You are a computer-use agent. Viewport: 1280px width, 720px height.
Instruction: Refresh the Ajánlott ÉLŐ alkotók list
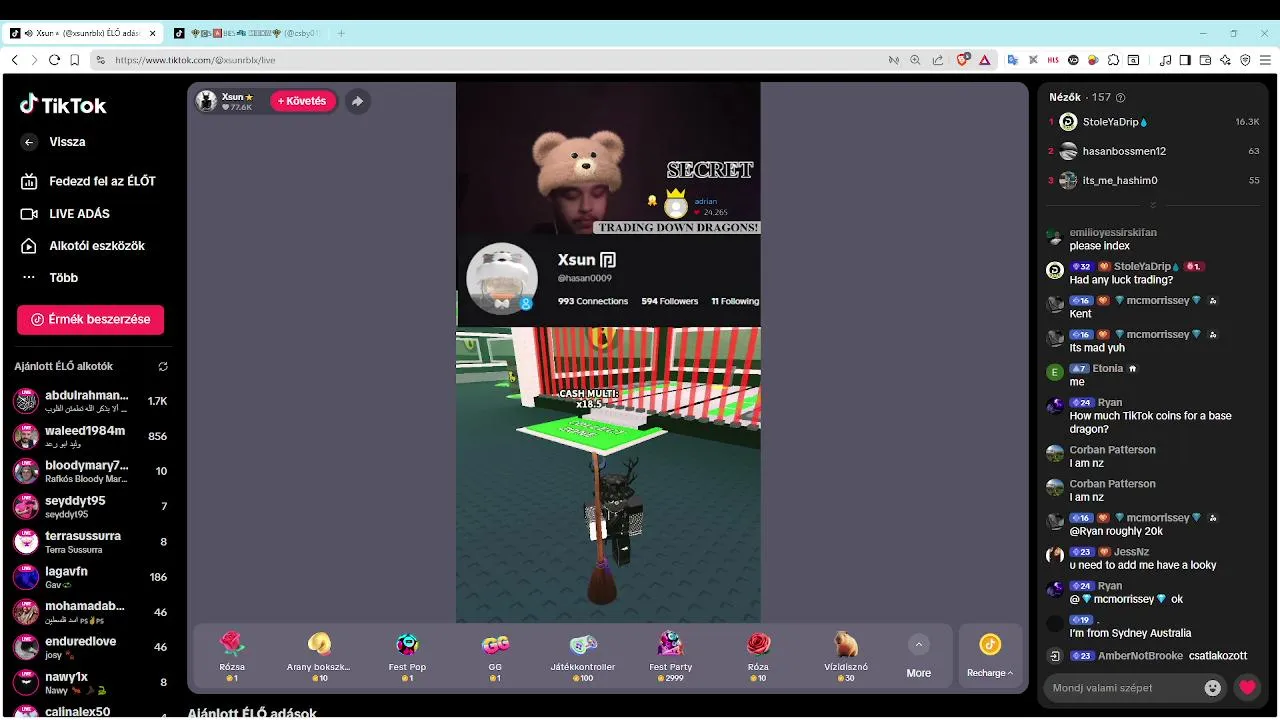[163, 367]
